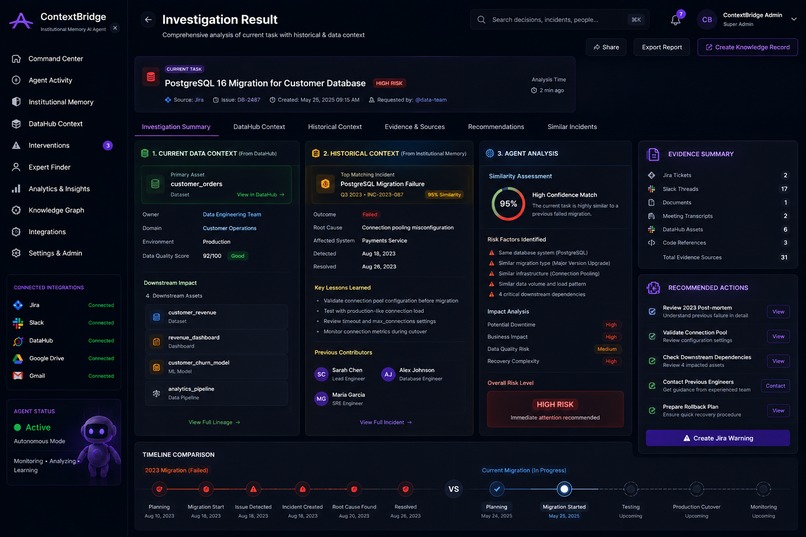Image resolution: width=806 pixels, height=537 pixels.
Task: Open Jira Tickets evidence row
Action: [718, 175]
